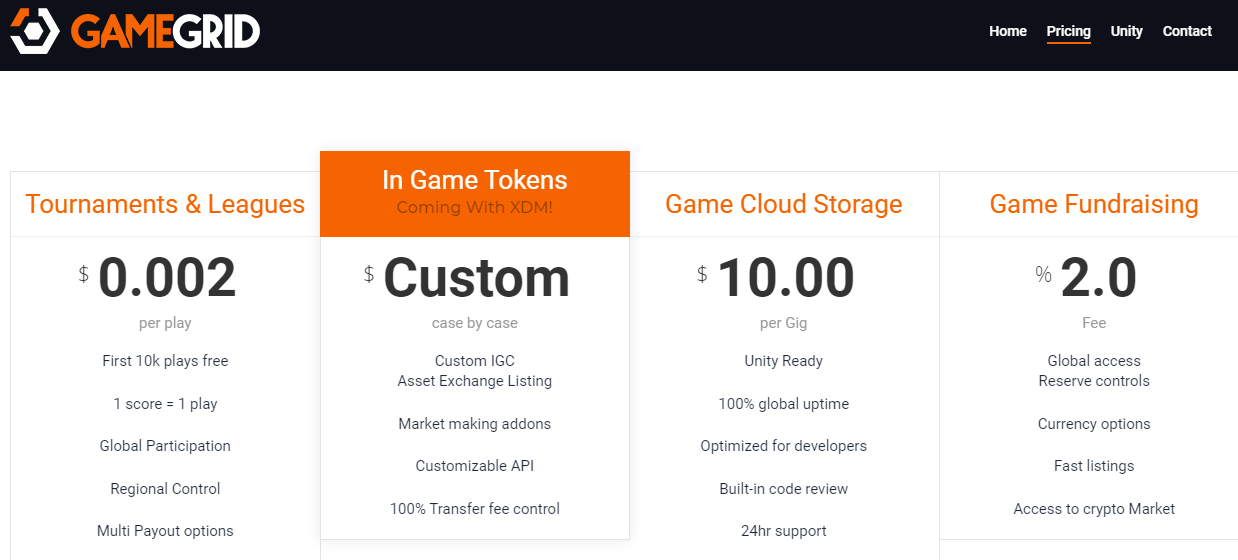The height and width of the screenshot is (560, 1238).
Task: Open the Home menu item
Action: [x=1008, y=31]
